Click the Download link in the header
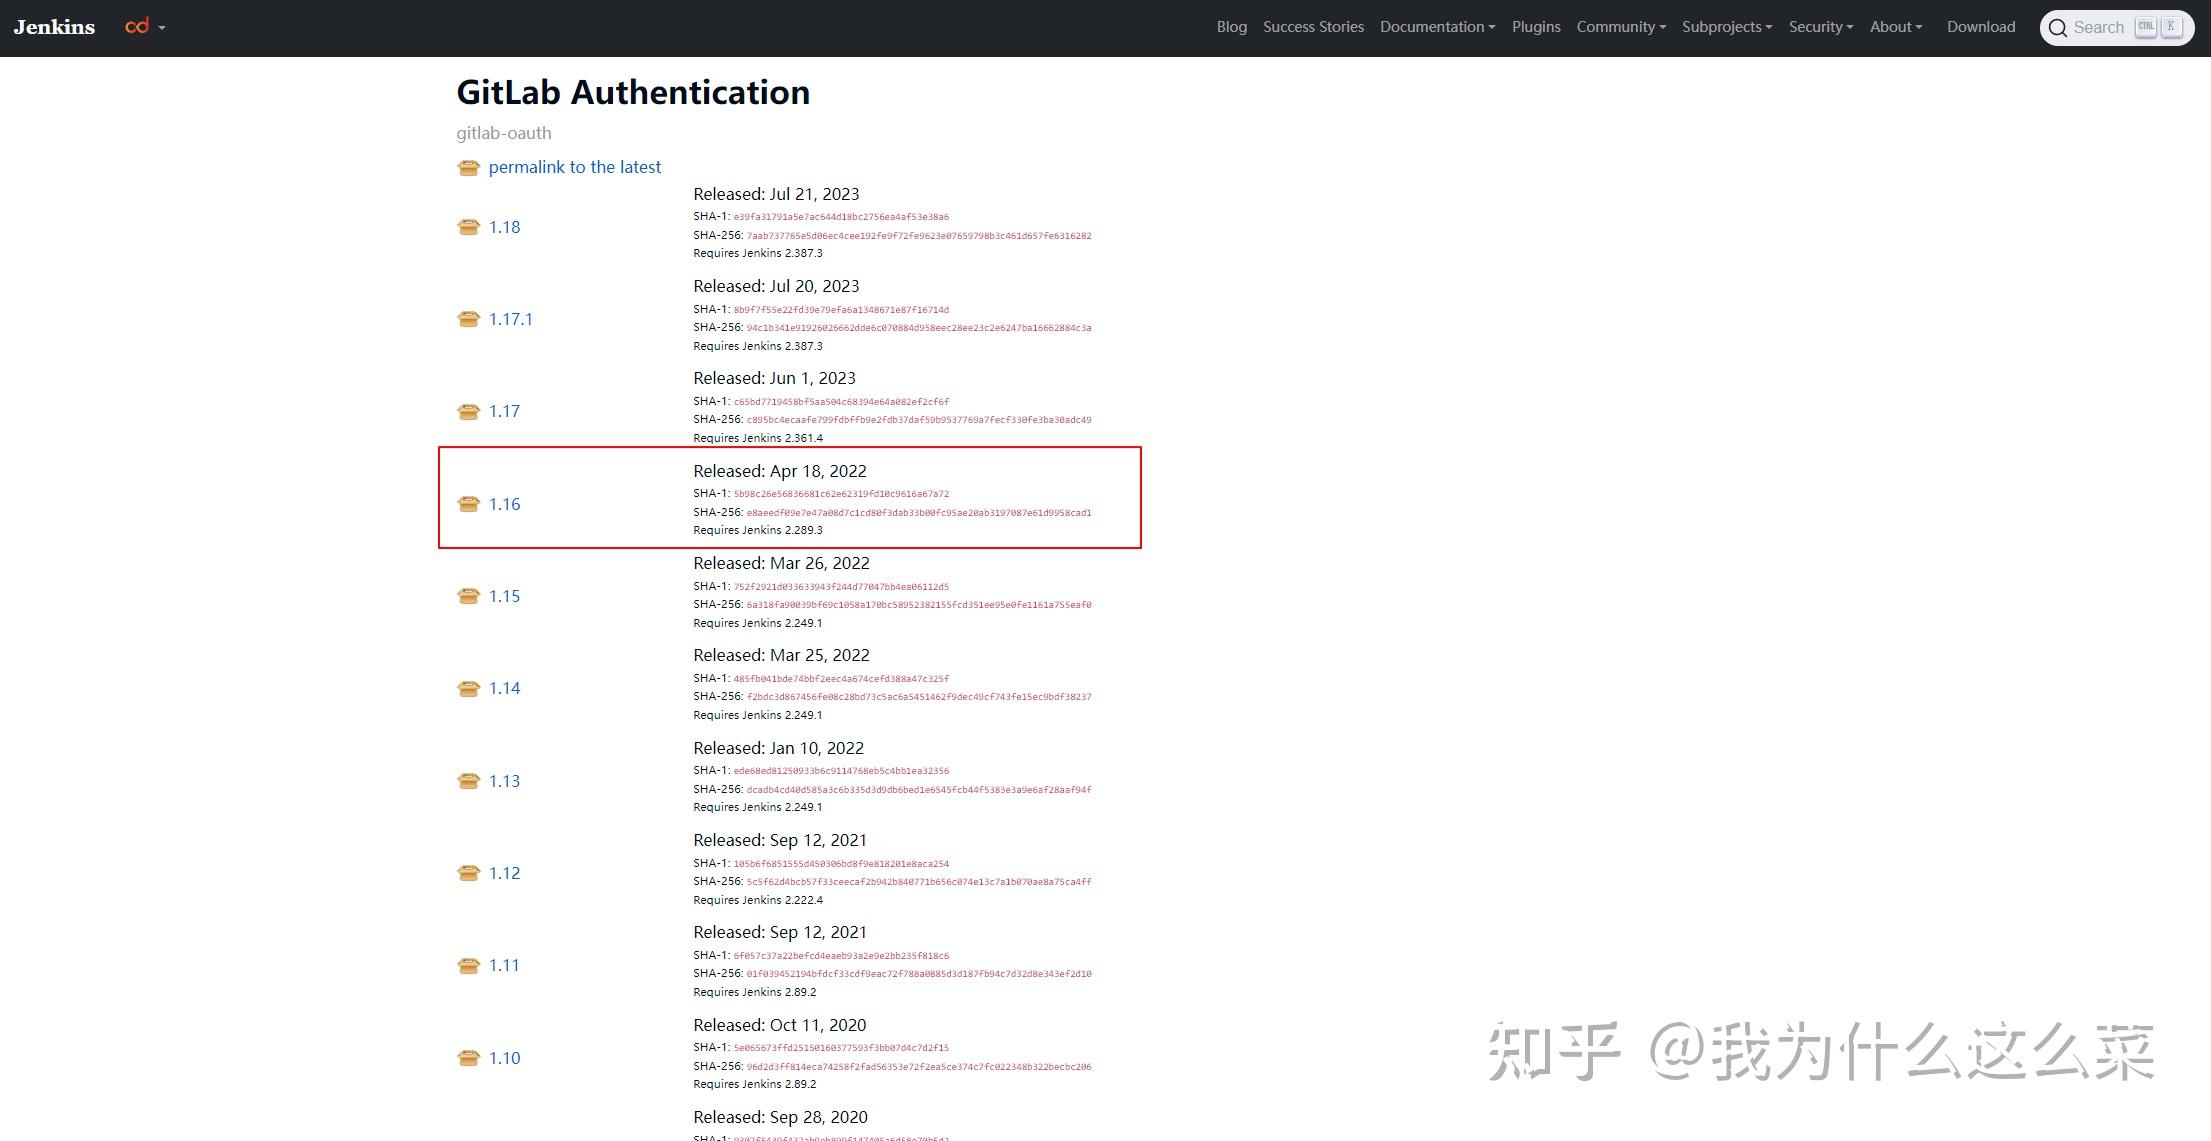The width and height of the screenshot is (2211, 1141). click(x=1981, y=27)
